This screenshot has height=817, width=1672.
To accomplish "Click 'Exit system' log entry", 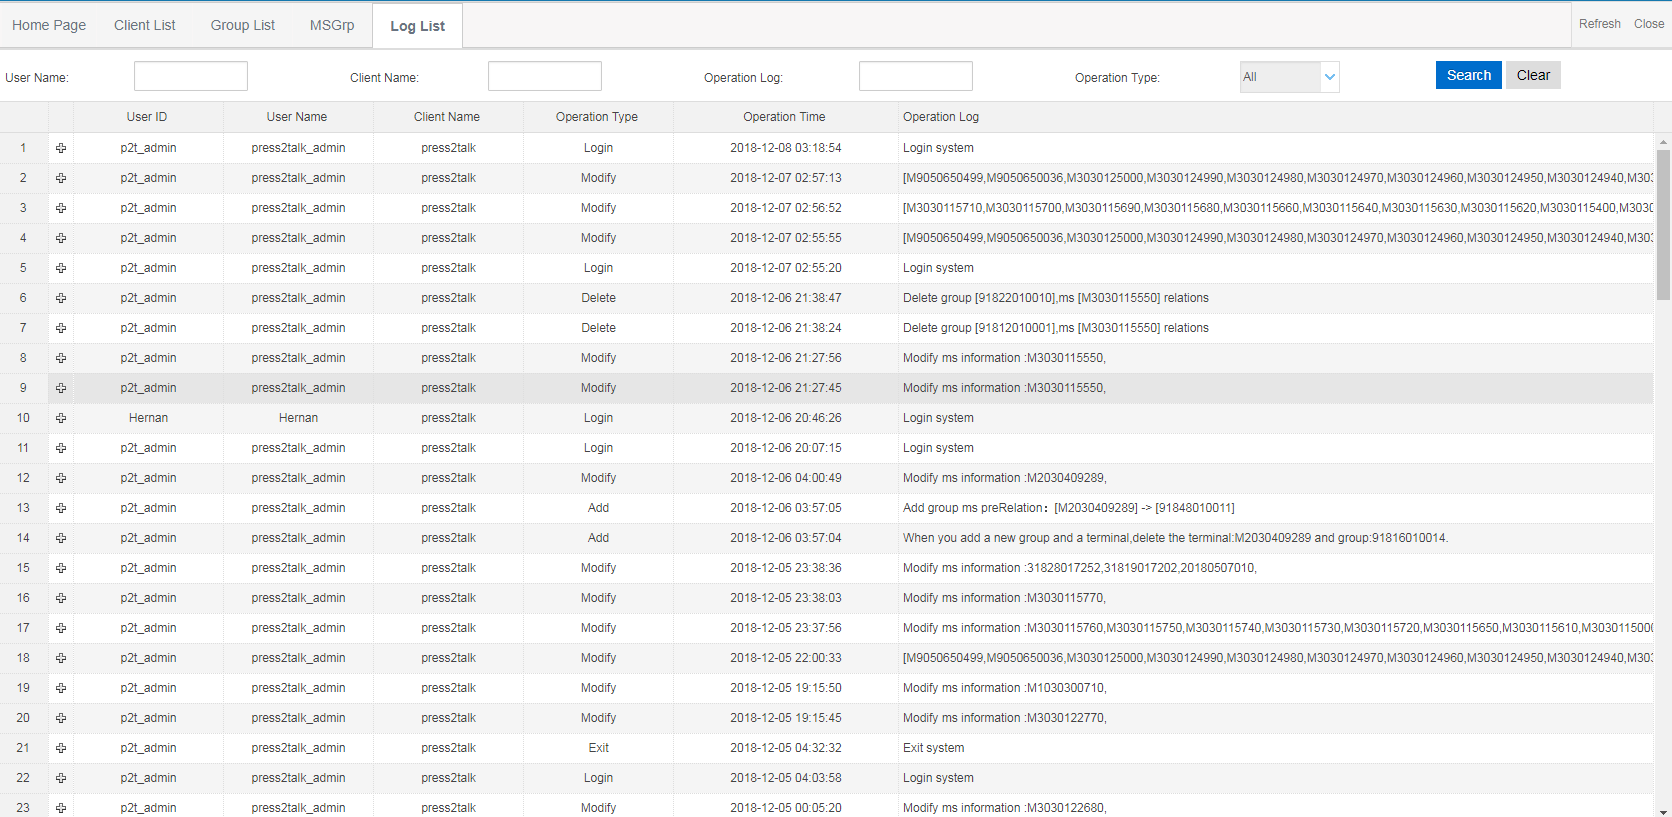I will [x=934, y=748].
